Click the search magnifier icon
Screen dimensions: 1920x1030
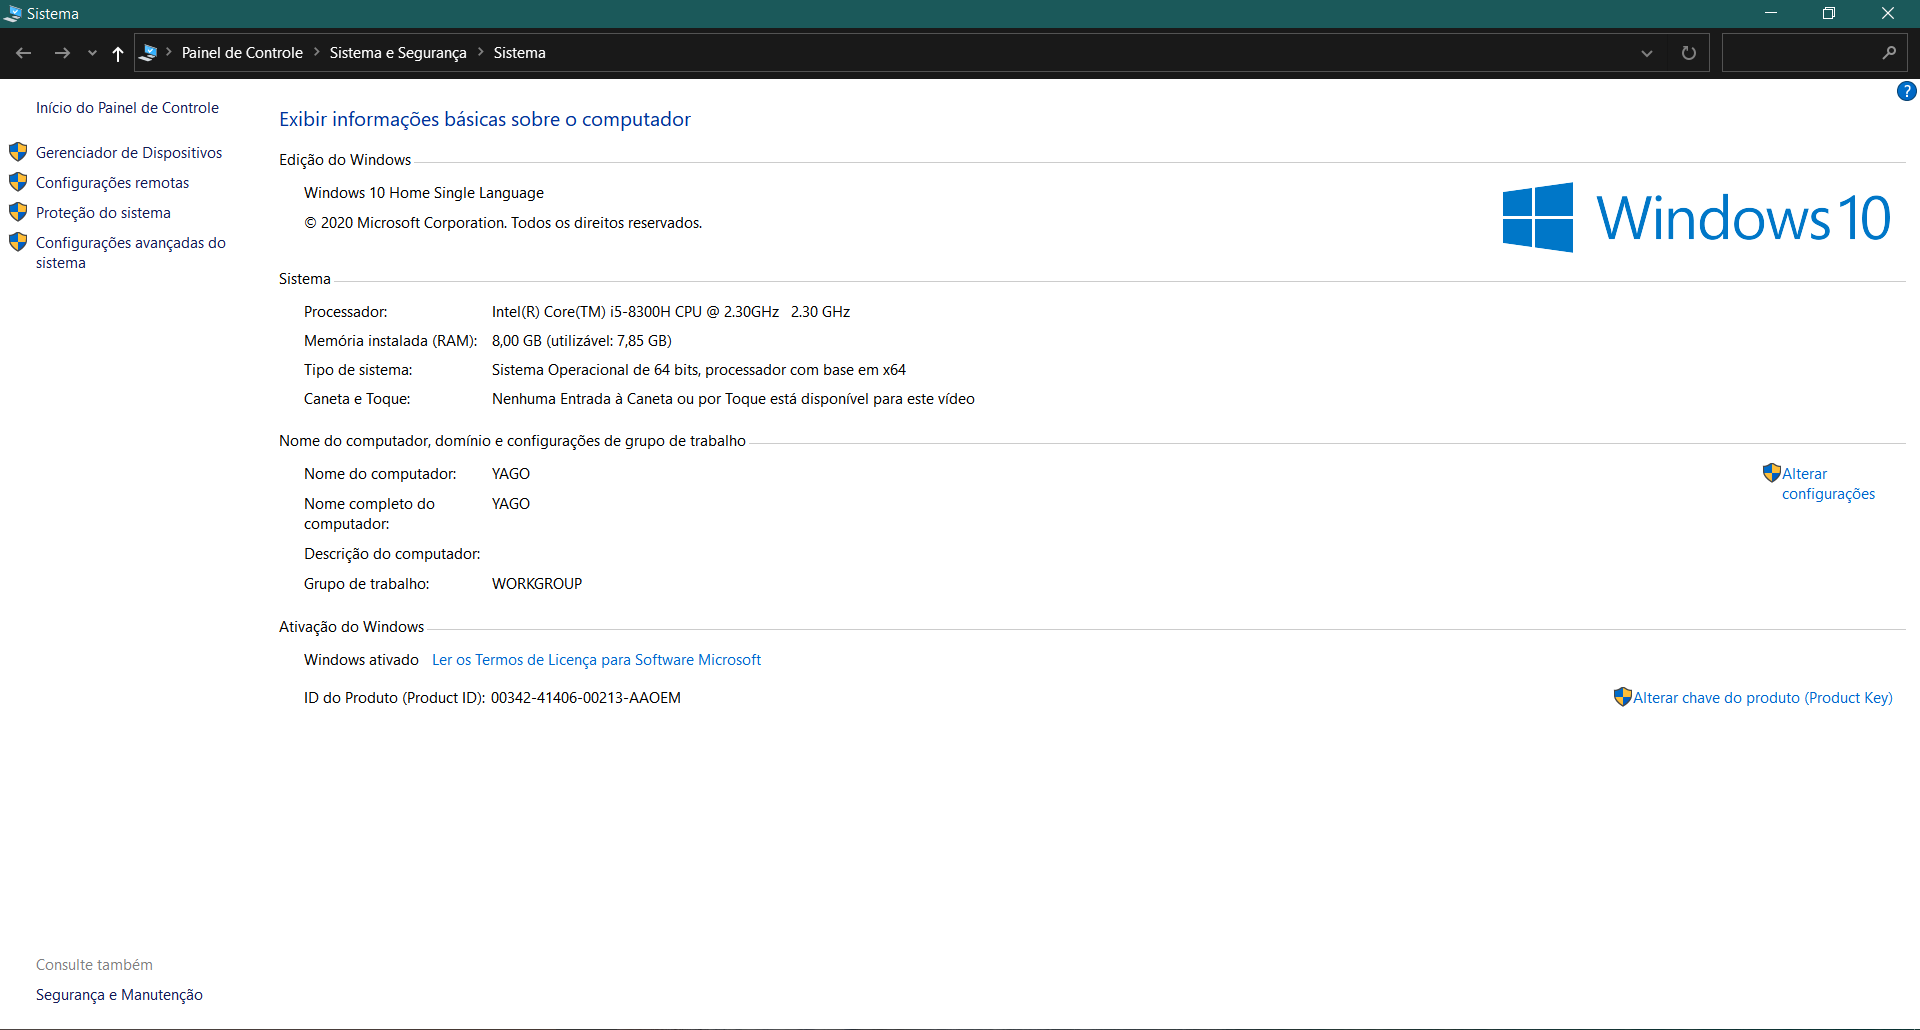pos(1889,53)
